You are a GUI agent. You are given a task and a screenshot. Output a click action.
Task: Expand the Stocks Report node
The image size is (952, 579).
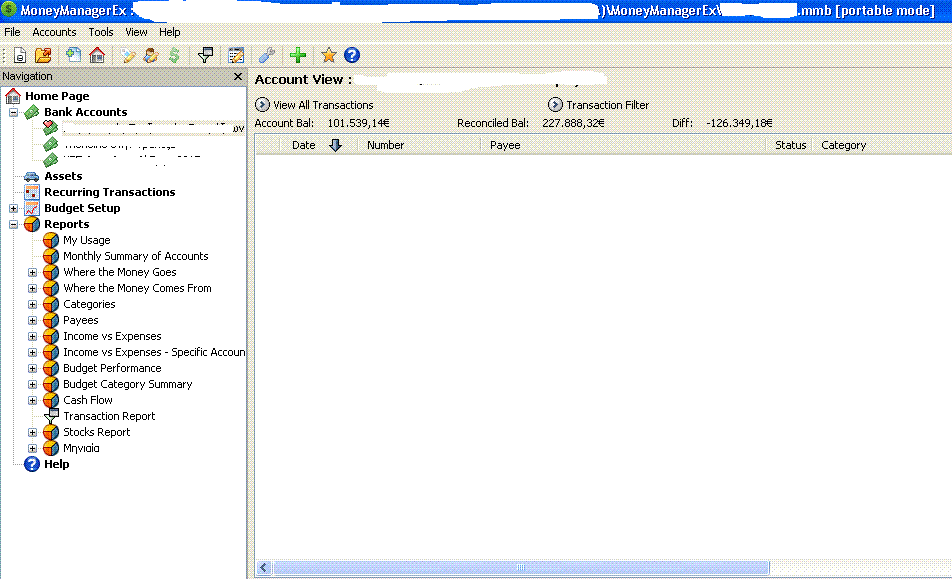click(33, 433)
